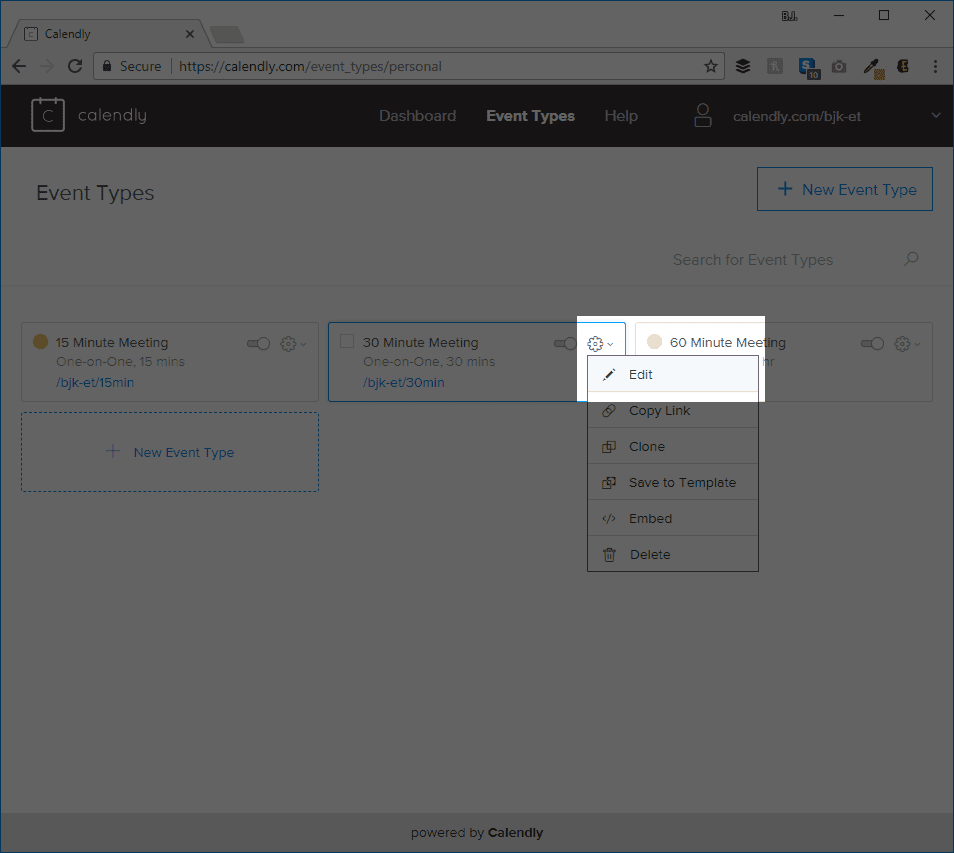The image size is (954, 853).
Task: Expand the account dropdown chevron in header
Action: tap(936, 115)
